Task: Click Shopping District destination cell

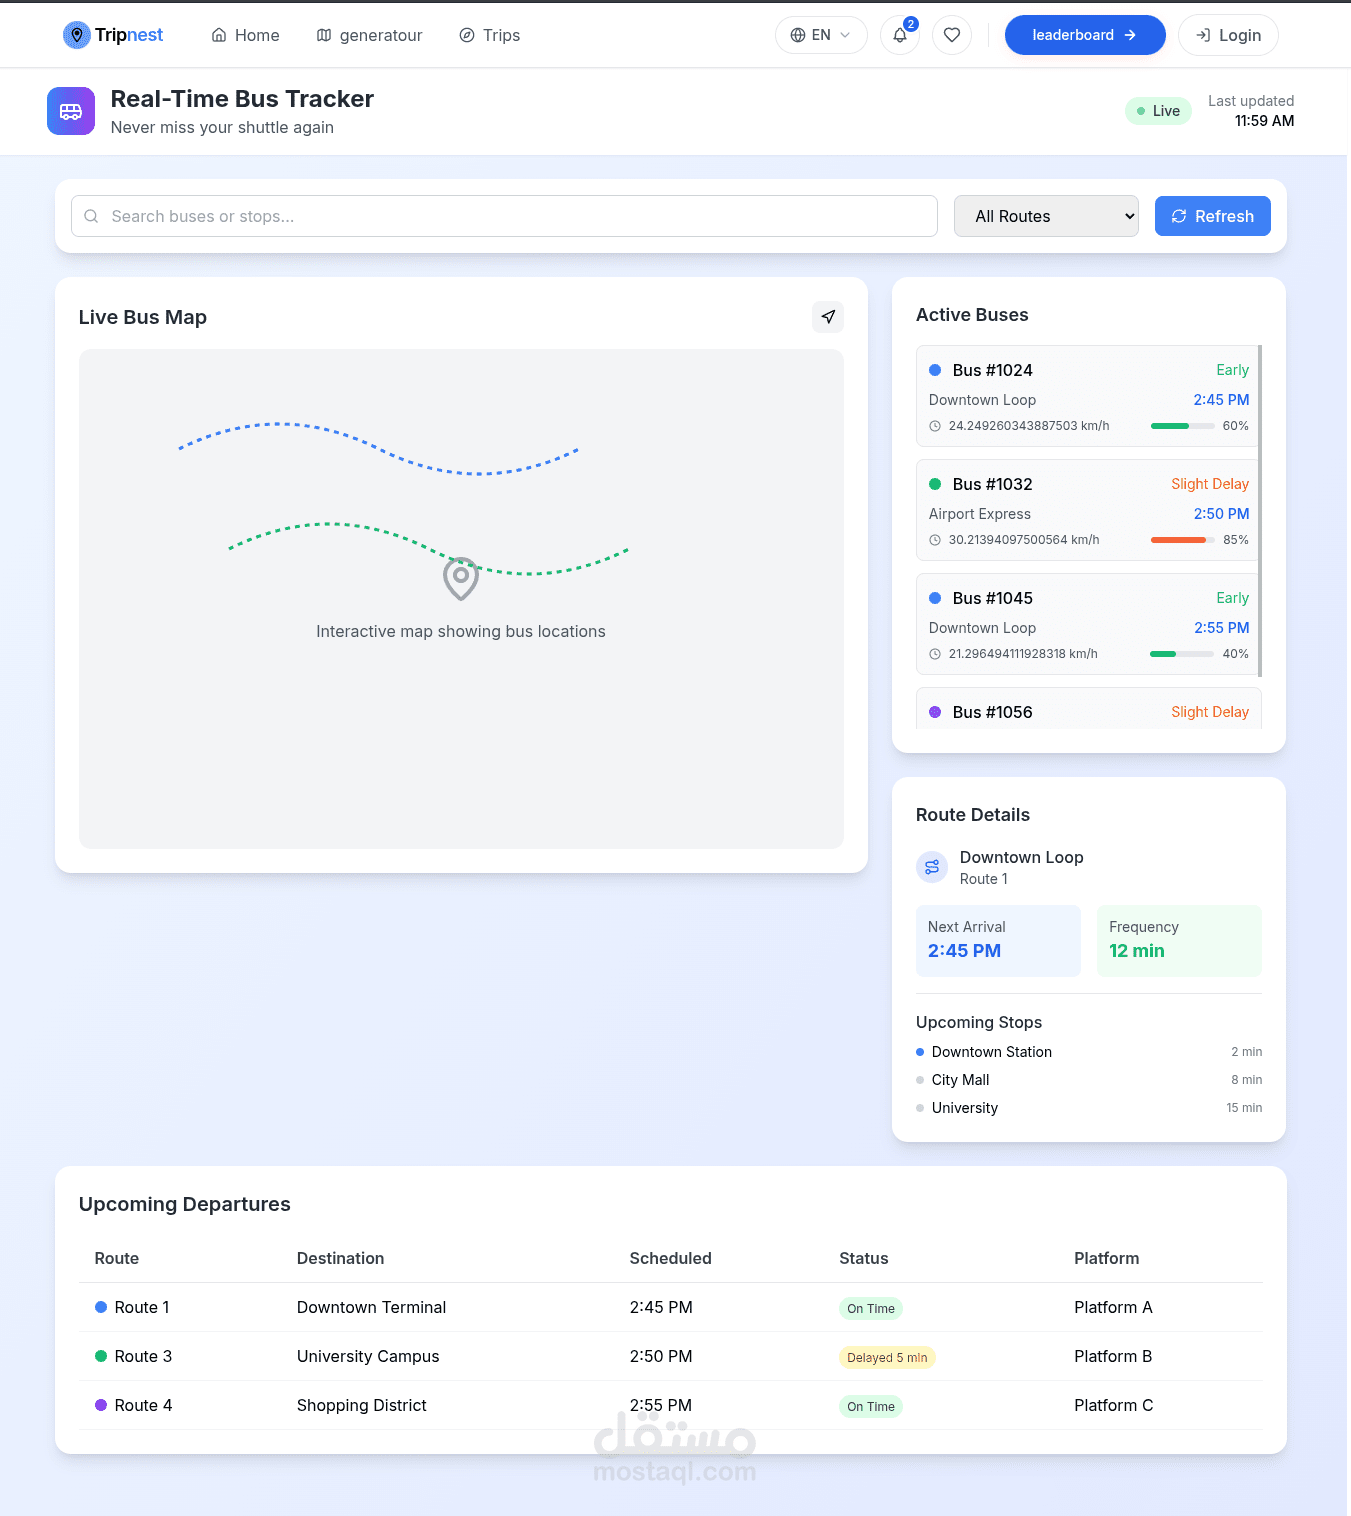Action: point(361,1405)
